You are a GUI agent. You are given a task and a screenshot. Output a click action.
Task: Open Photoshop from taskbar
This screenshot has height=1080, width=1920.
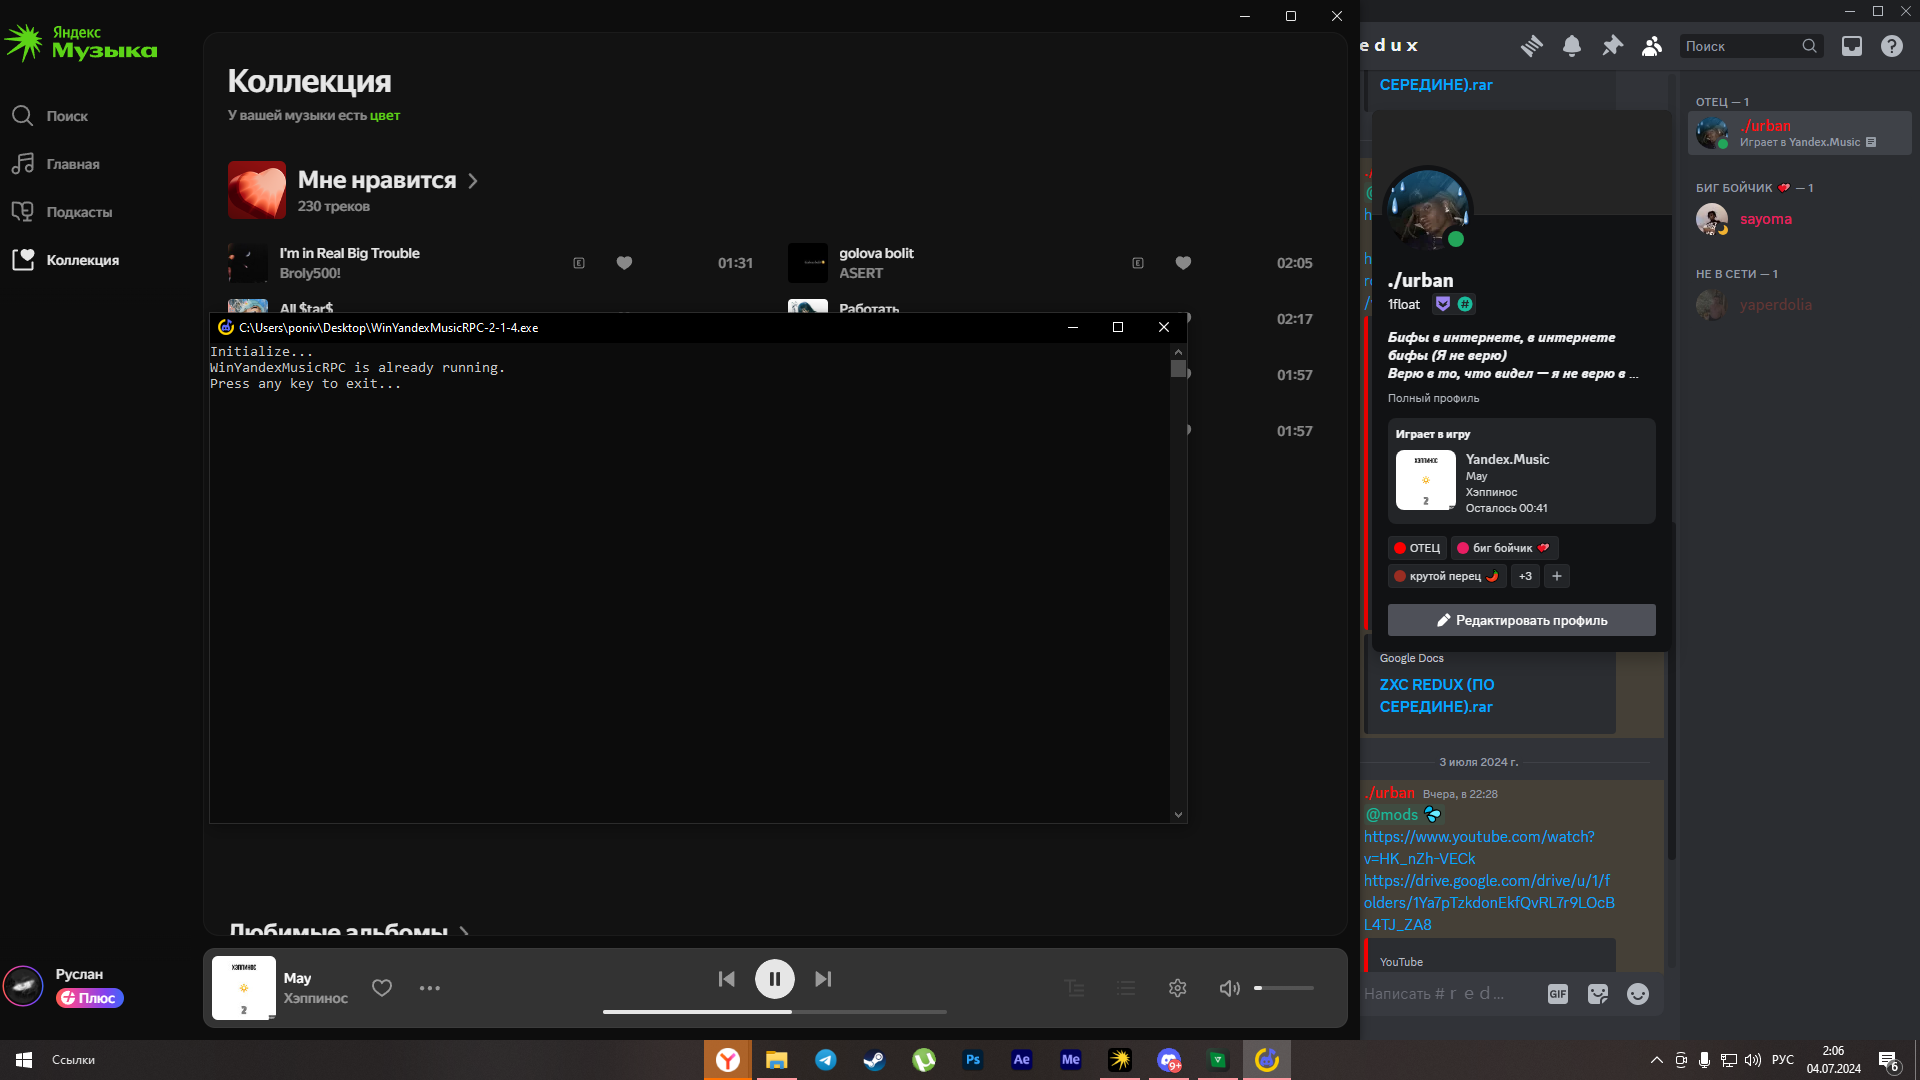(x=973, y=1060)
